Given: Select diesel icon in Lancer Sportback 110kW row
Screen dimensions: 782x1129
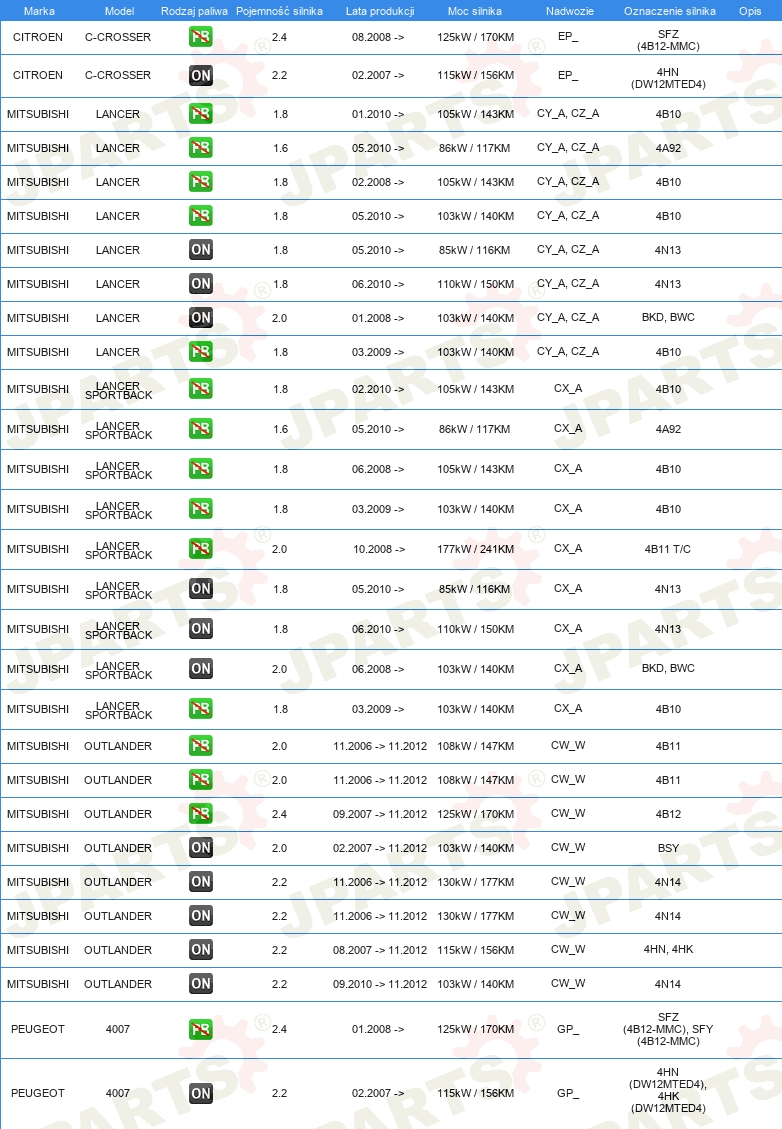Looking at the screenshot, I should [x=200, y=629].
